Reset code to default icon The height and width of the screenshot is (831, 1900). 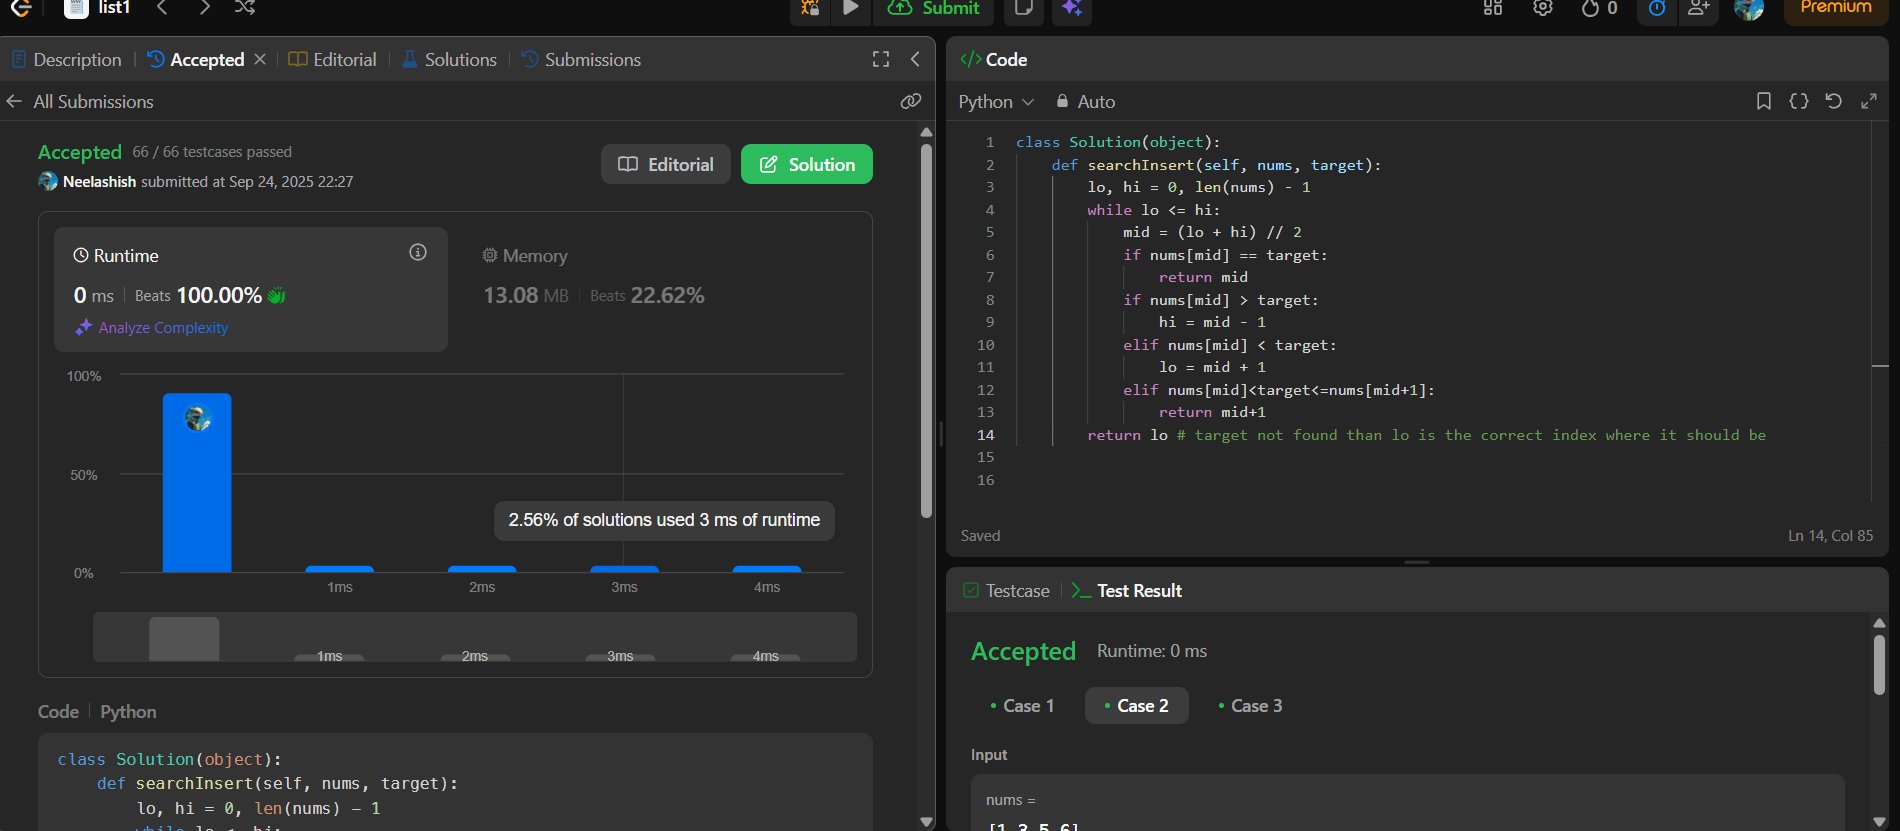click(1833, 101)
